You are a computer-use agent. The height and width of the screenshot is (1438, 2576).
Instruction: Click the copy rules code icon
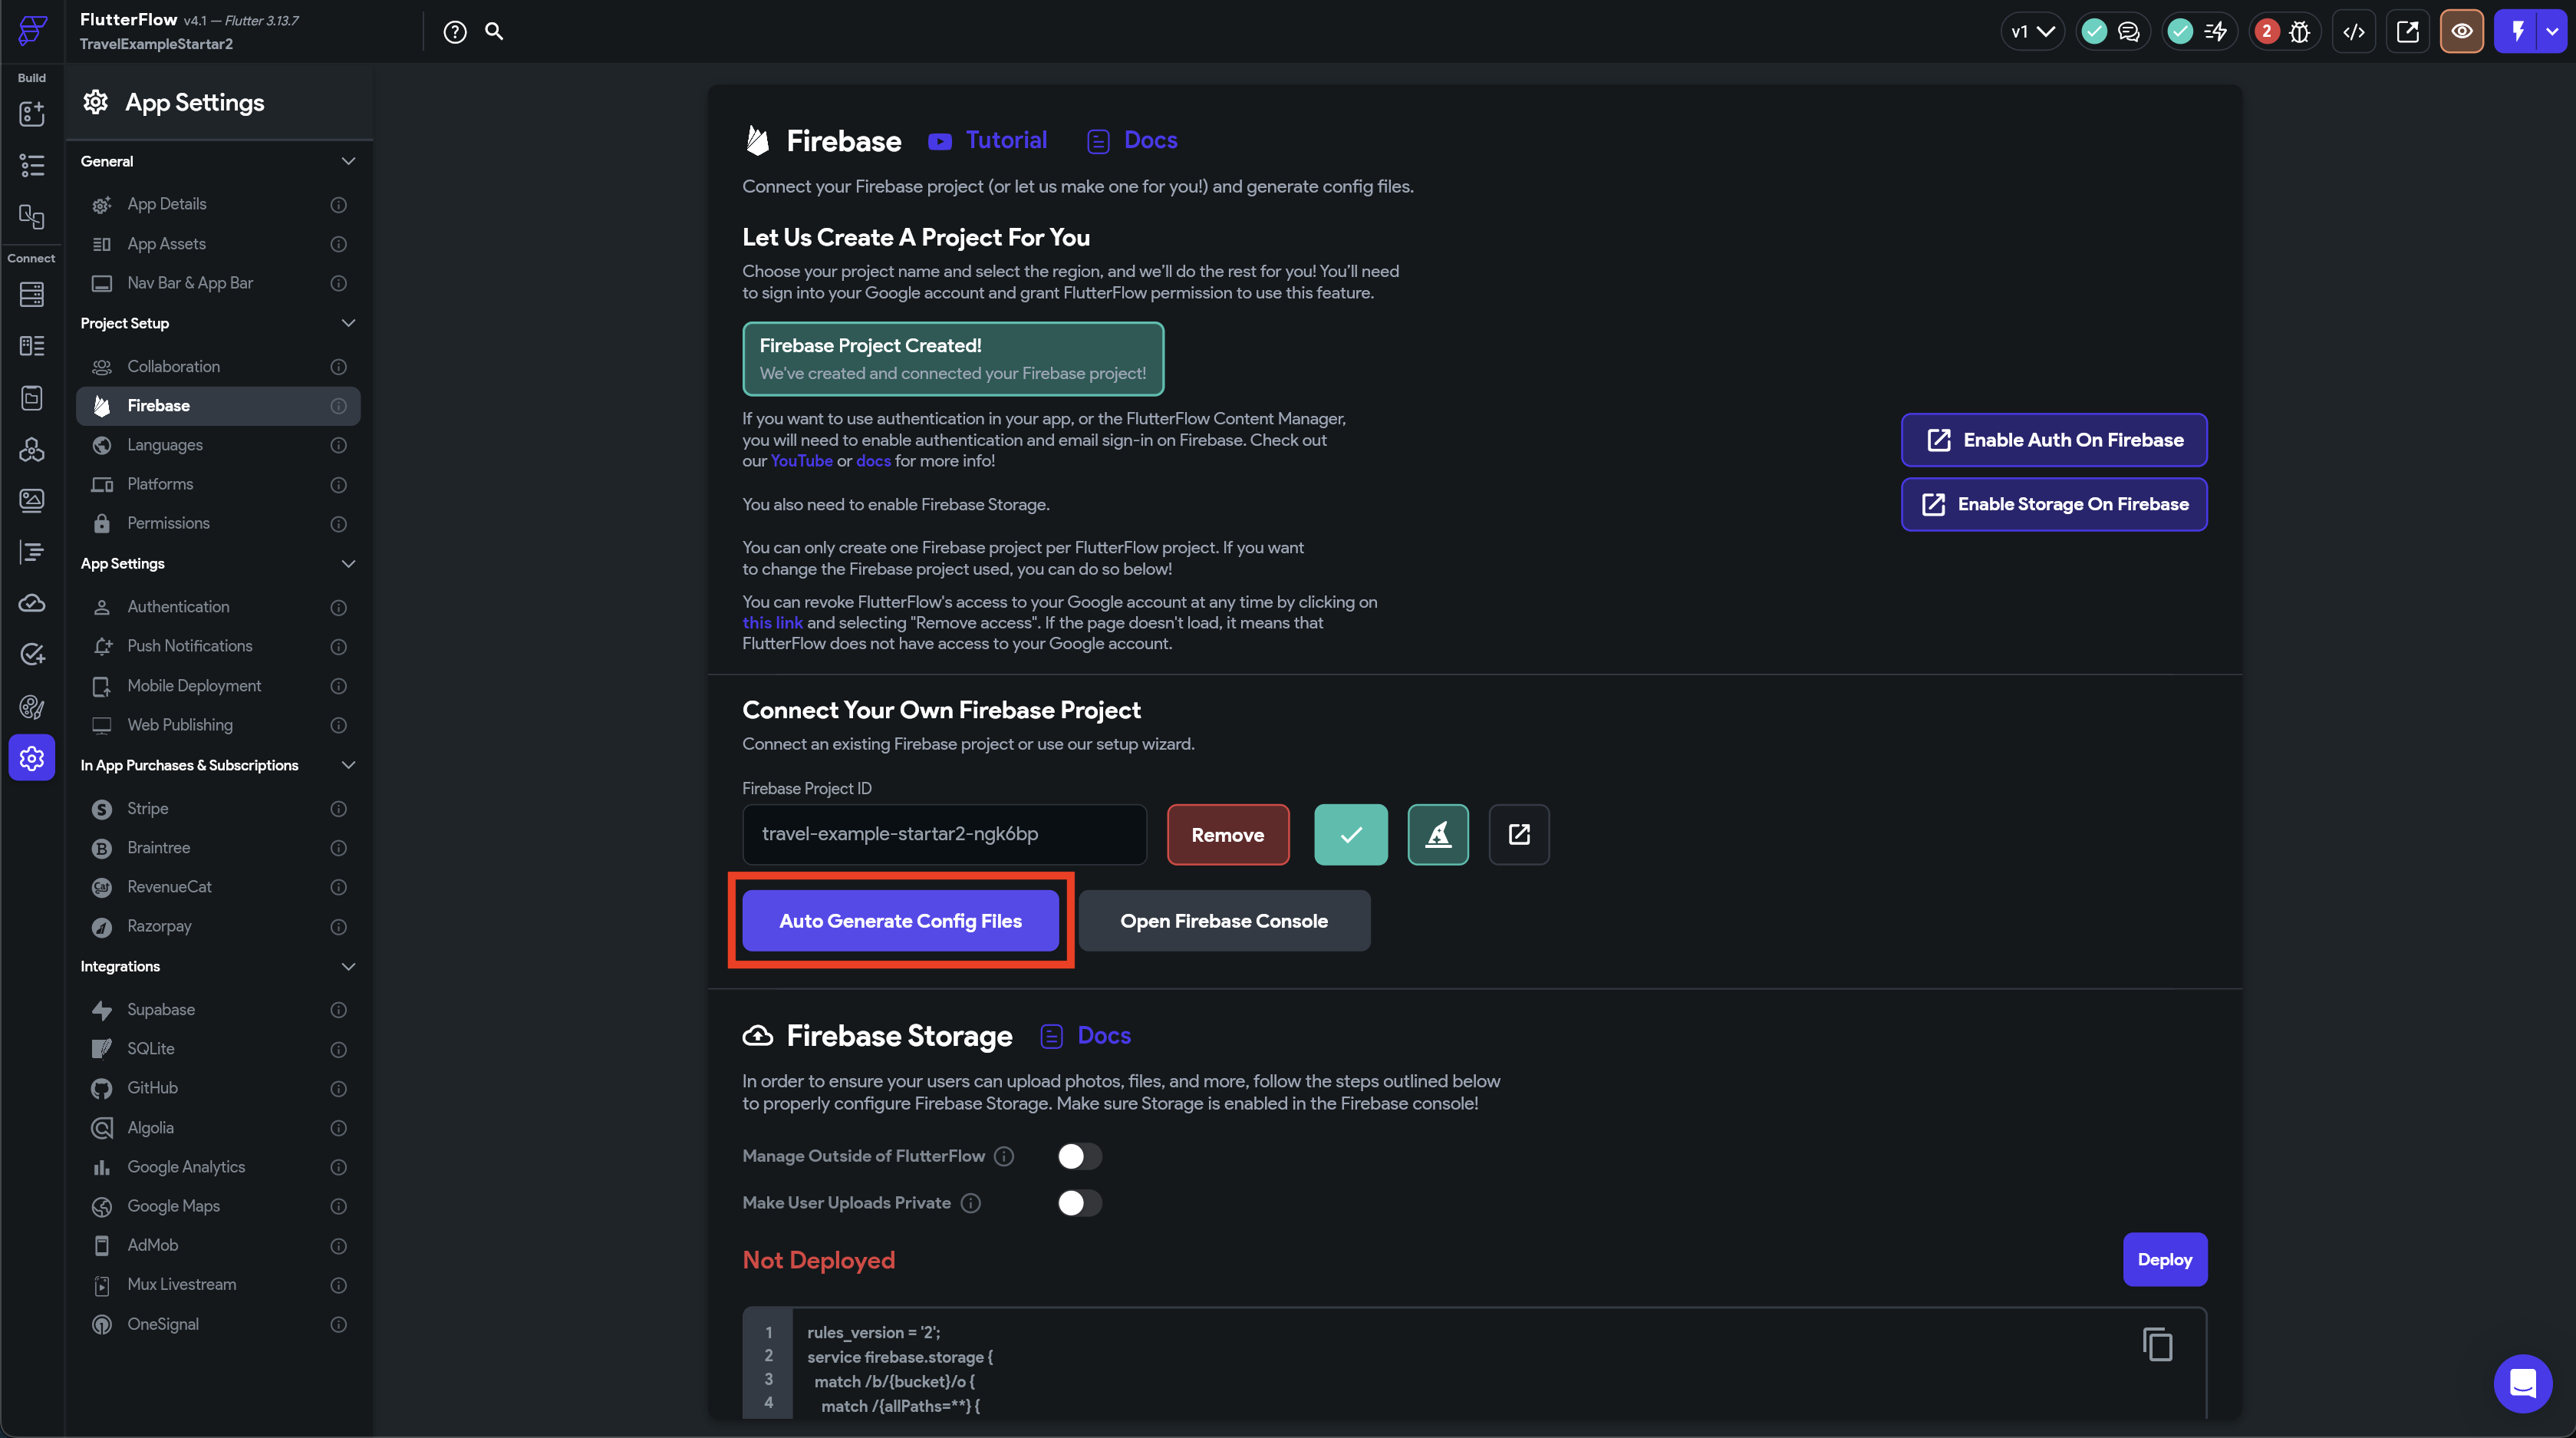2157,1344
